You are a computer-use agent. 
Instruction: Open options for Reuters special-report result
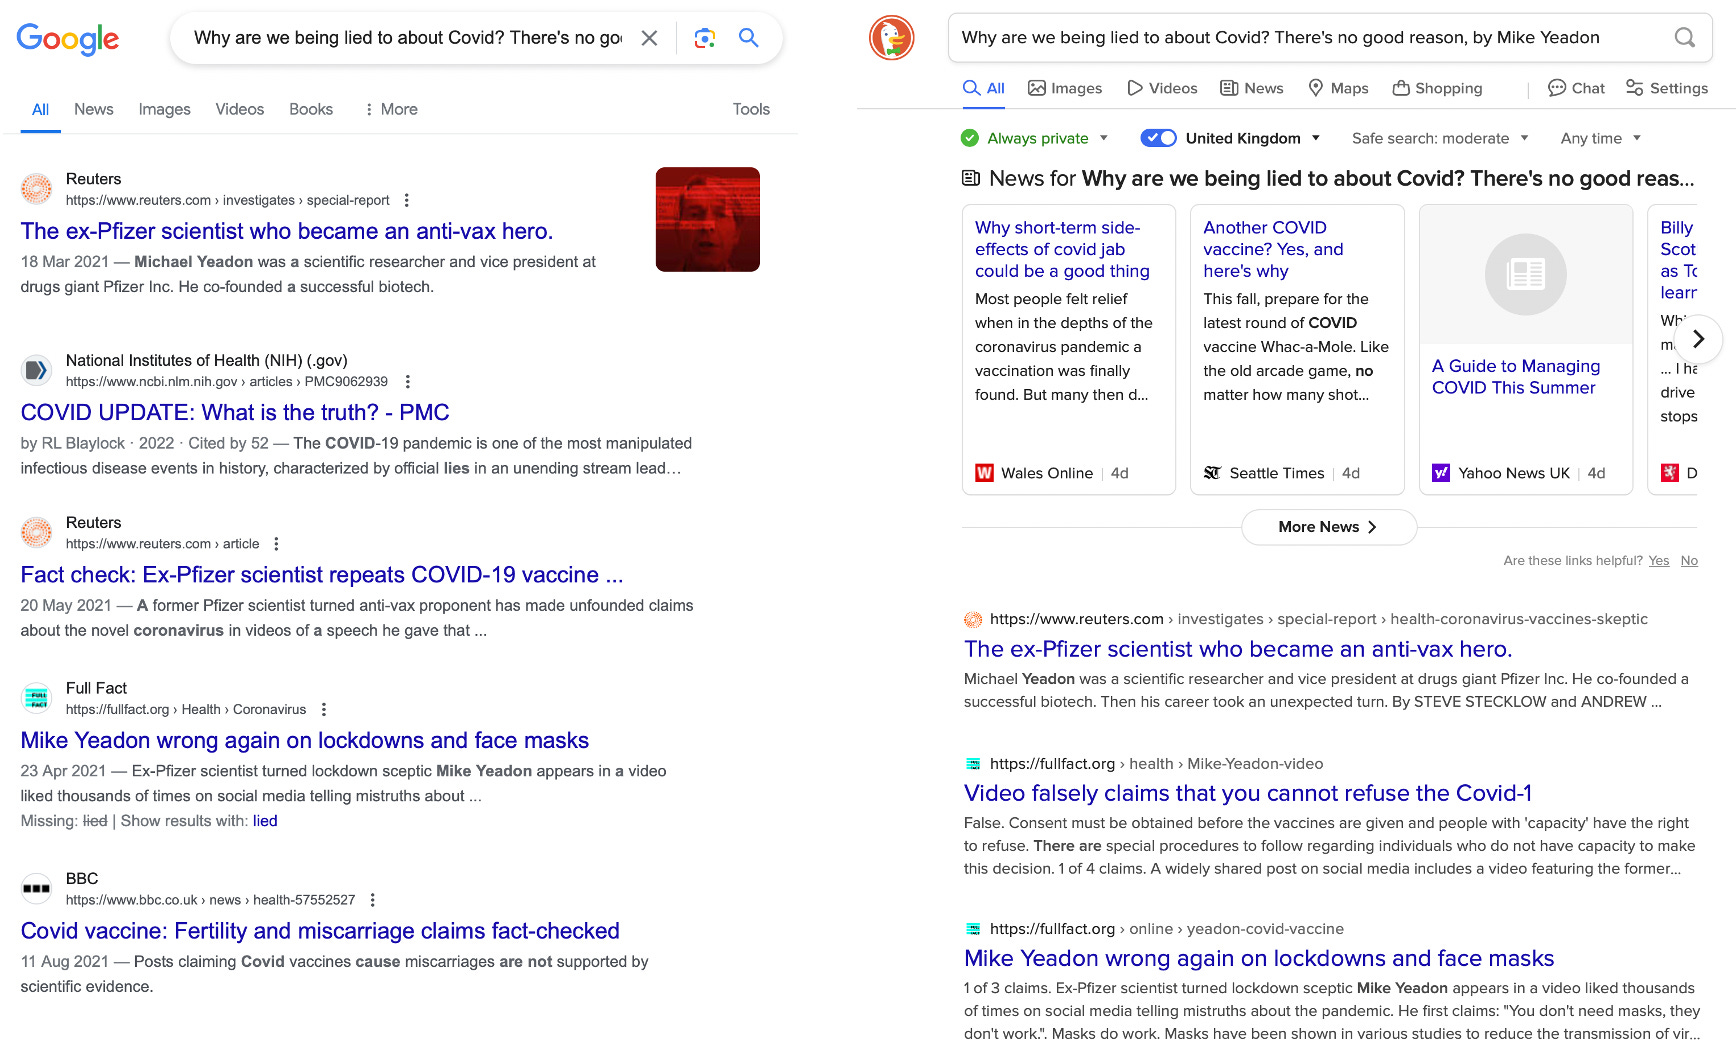(406, 200)
